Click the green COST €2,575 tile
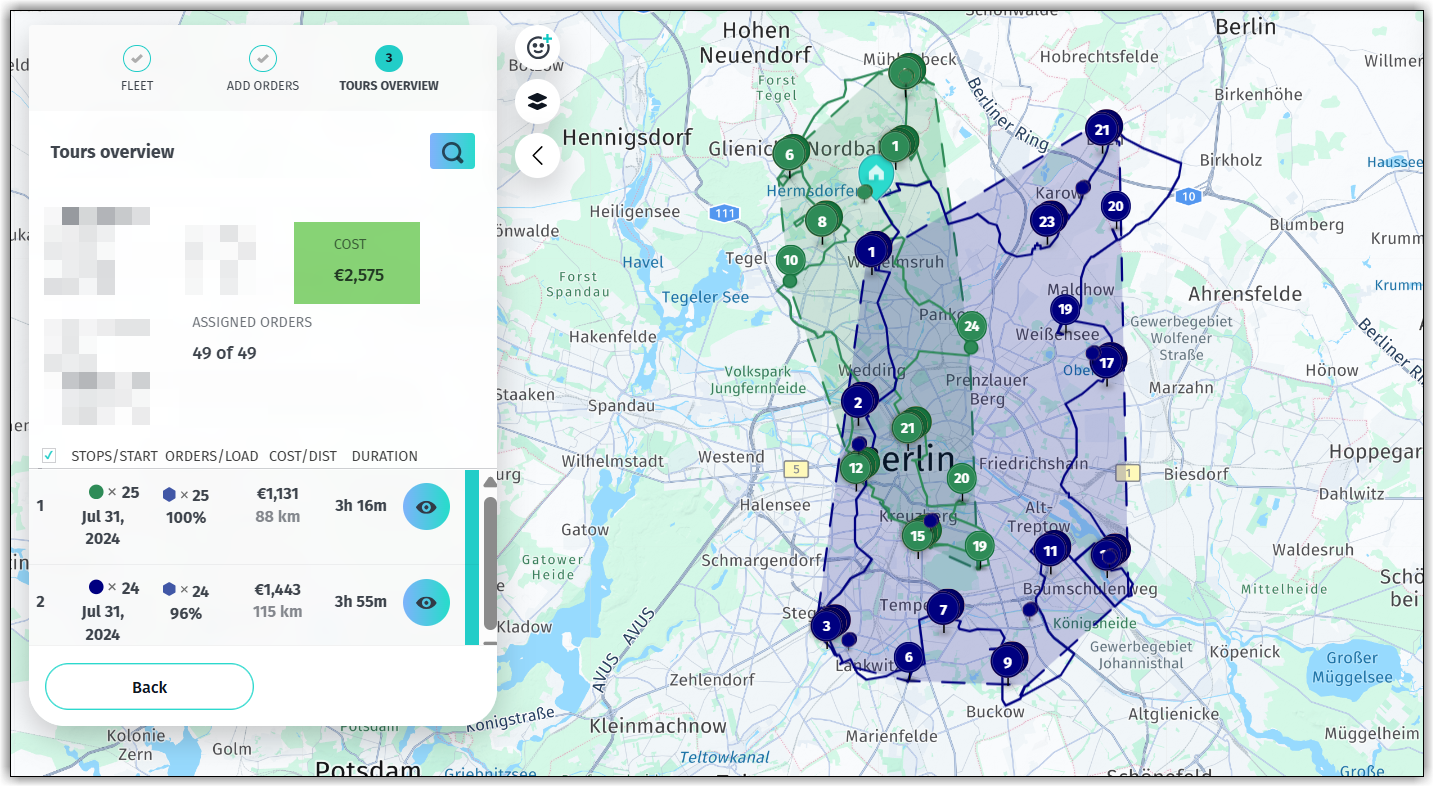This screenshot has width=1434, height=787. 357,263
